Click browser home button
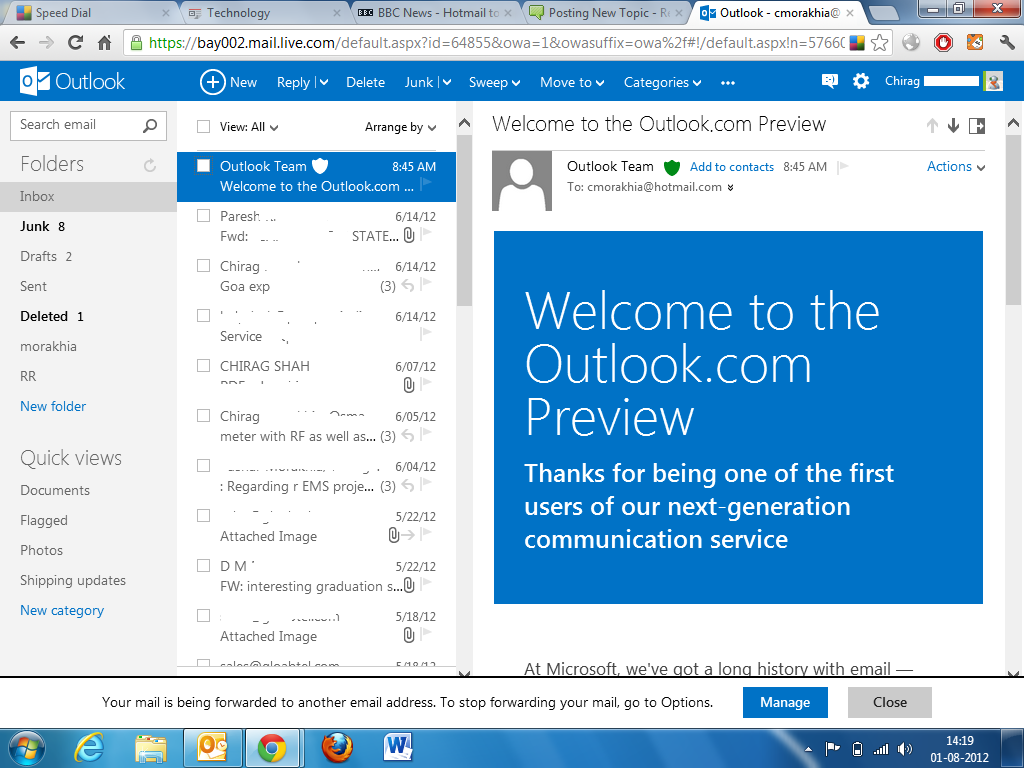This screenshot has width=1024, height=768. click(104, 43)
